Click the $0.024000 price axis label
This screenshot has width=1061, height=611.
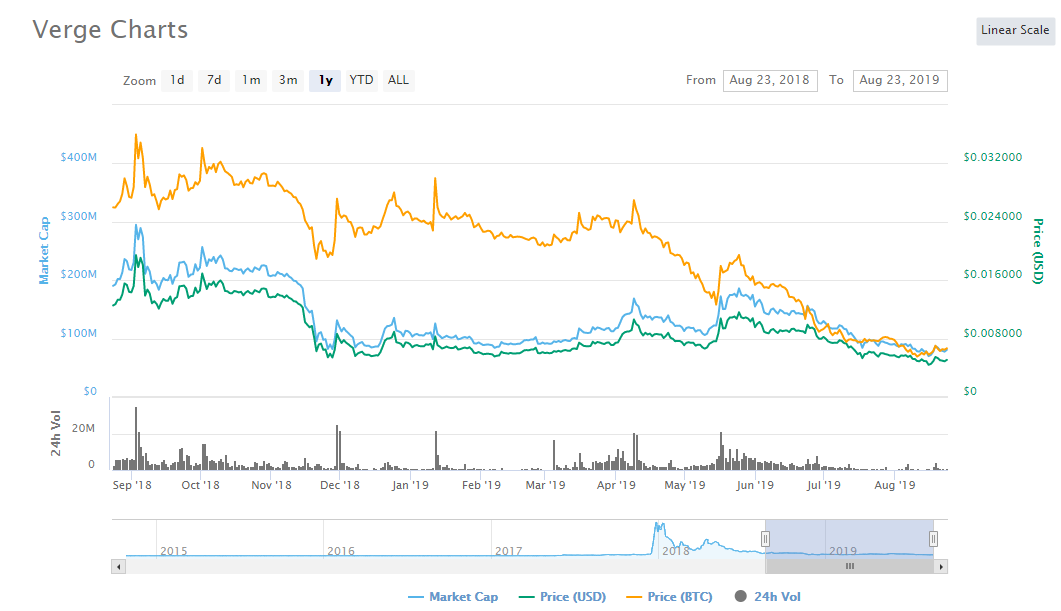pyautogui.click(x=993, y=217)
